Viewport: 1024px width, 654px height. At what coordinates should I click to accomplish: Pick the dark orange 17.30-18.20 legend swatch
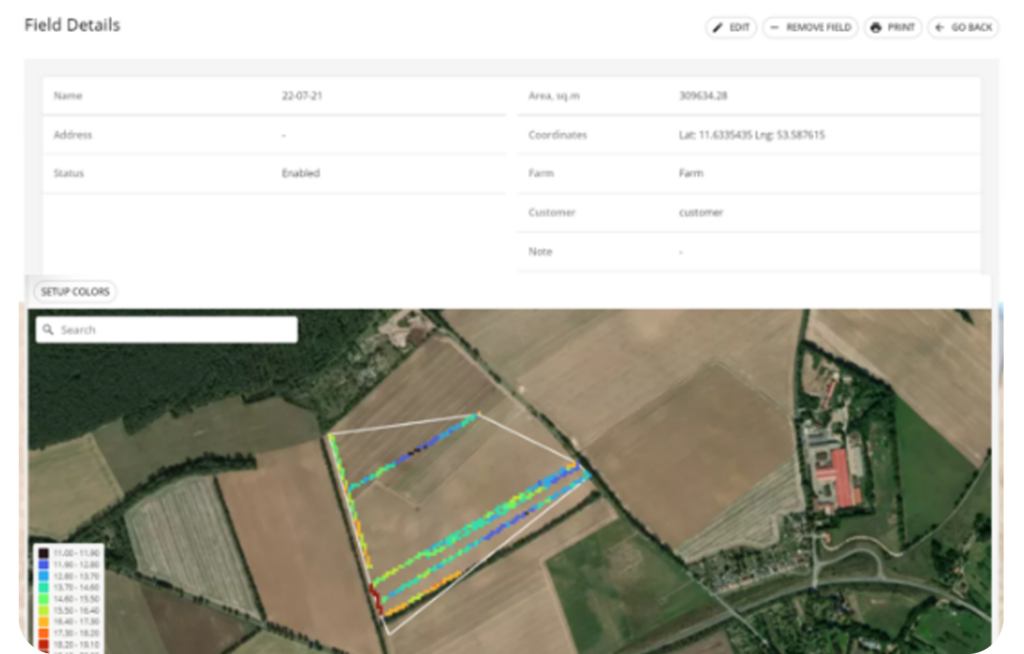coord(42,633)
